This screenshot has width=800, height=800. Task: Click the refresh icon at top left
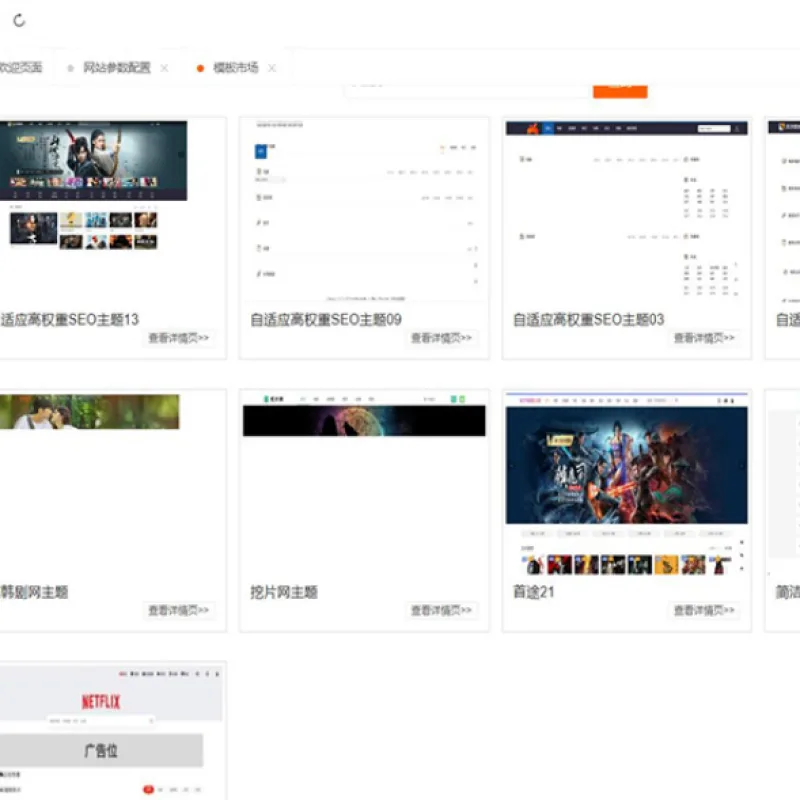(19, 20)
